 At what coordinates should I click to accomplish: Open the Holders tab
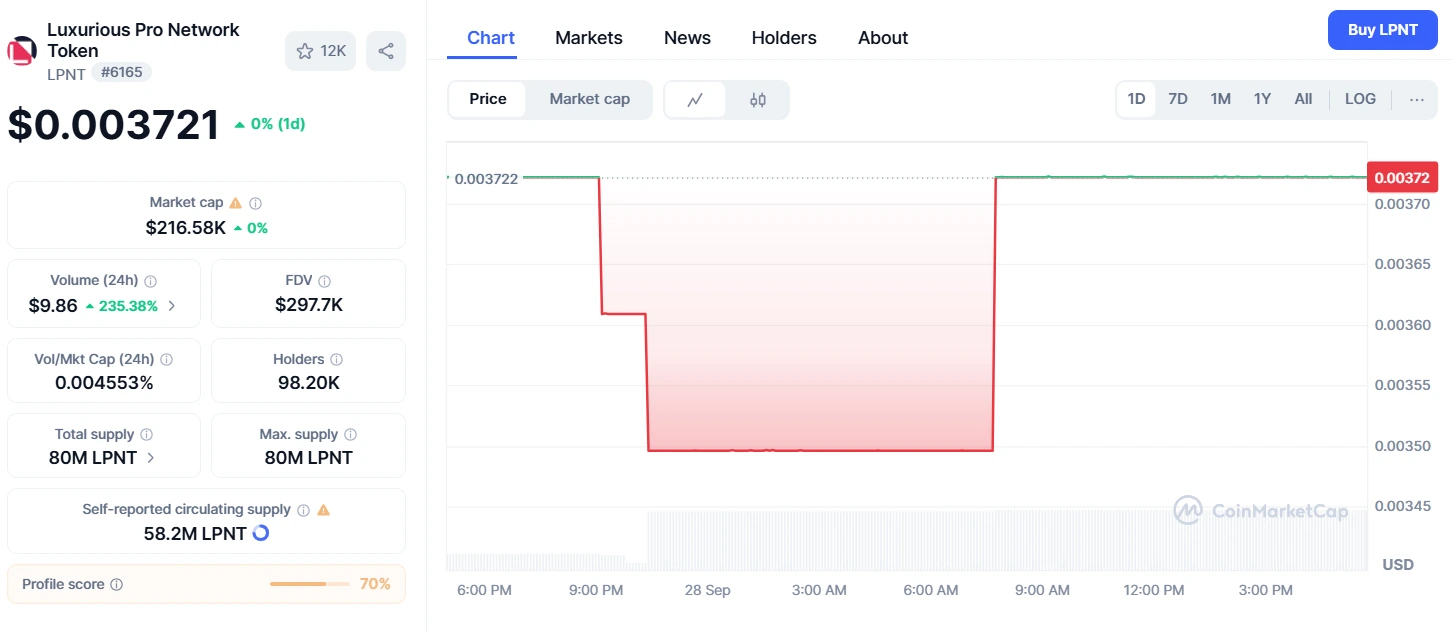784,38
